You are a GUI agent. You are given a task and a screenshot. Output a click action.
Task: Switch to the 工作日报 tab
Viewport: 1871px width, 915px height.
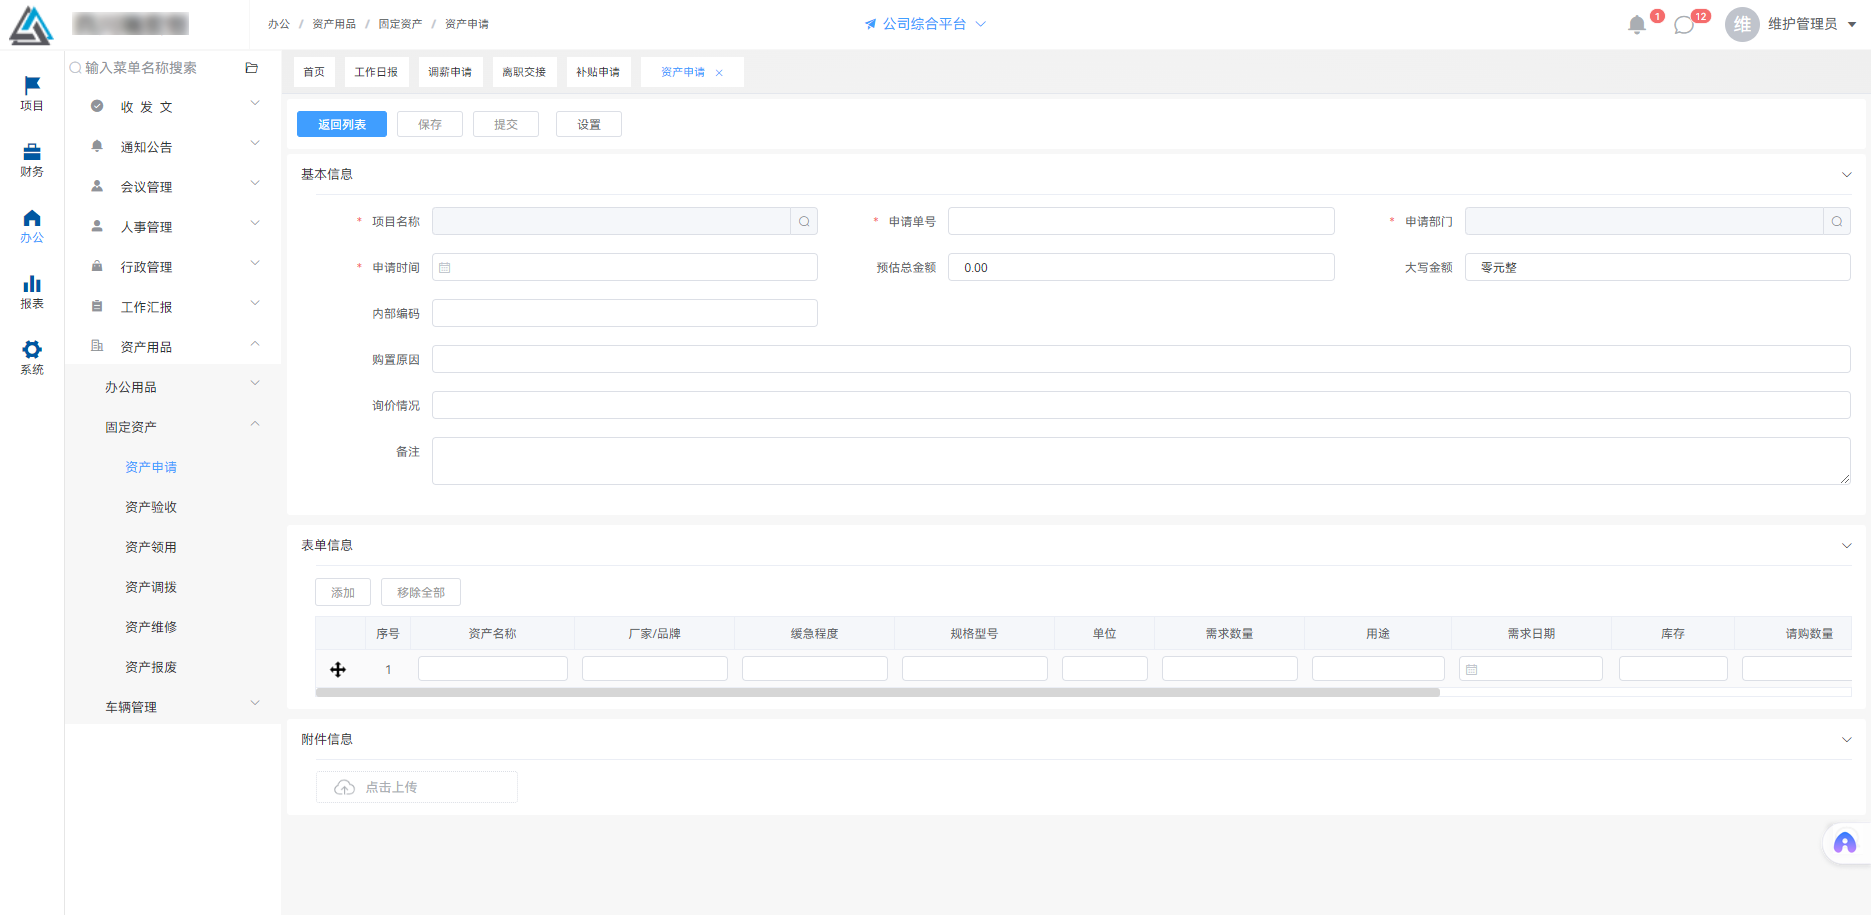(x=376, y=72)
